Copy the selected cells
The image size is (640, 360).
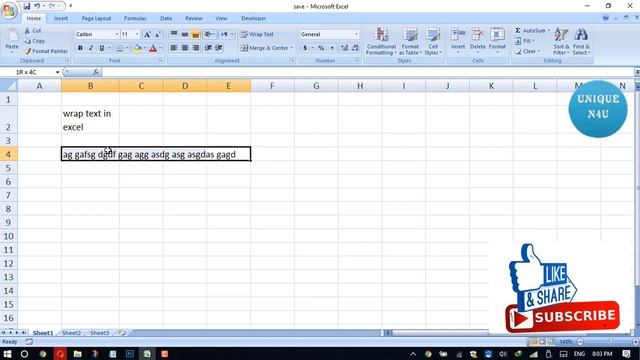click(35, 41)
